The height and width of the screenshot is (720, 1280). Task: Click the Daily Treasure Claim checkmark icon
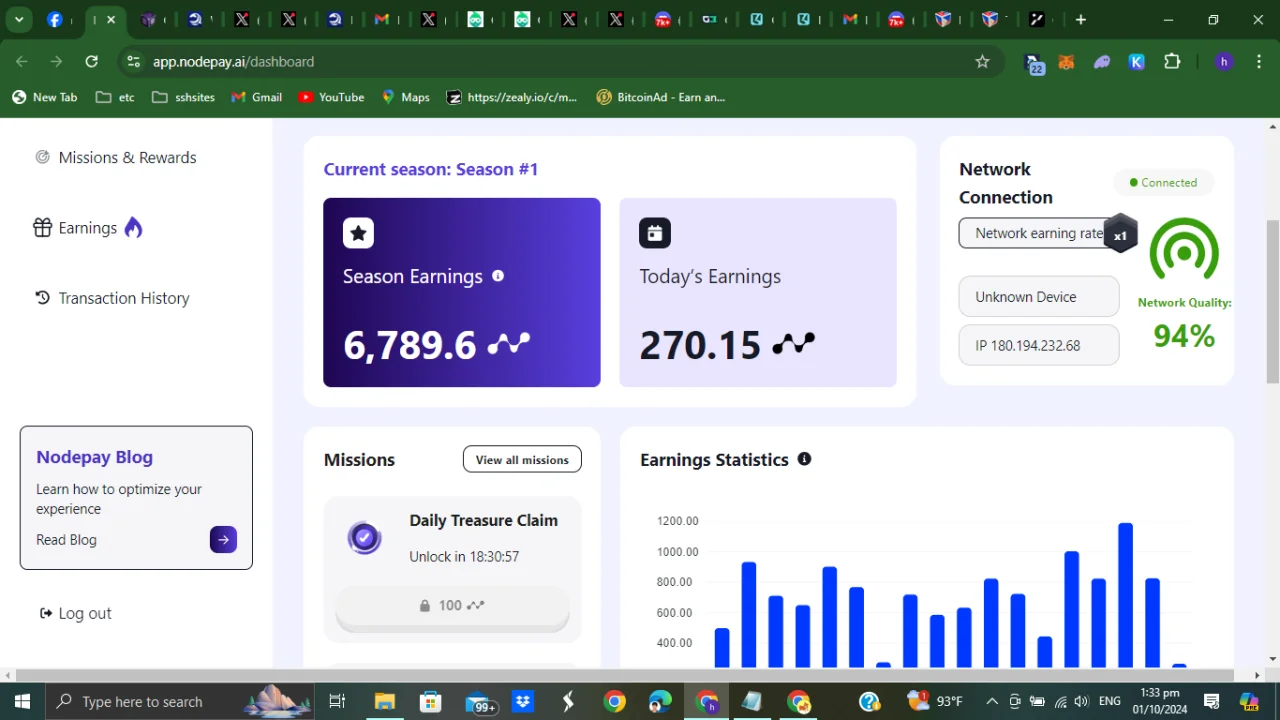coord(364,538)
